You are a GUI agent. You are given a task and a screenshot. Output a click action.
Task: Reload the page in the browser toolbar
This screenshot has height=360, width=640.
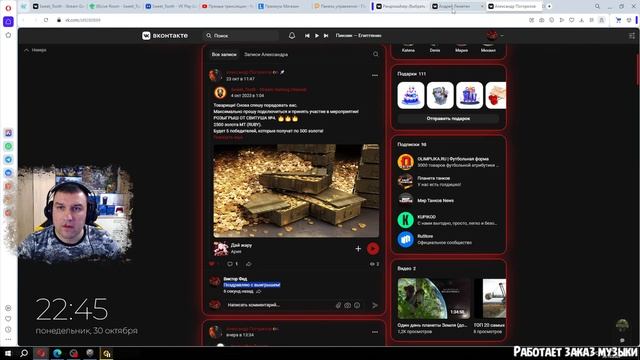coord(46,20)
